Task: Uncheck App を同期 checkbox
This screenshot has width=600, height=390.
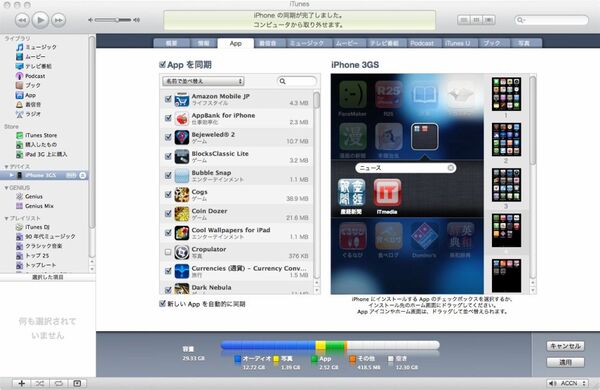Action: [162, 64]
